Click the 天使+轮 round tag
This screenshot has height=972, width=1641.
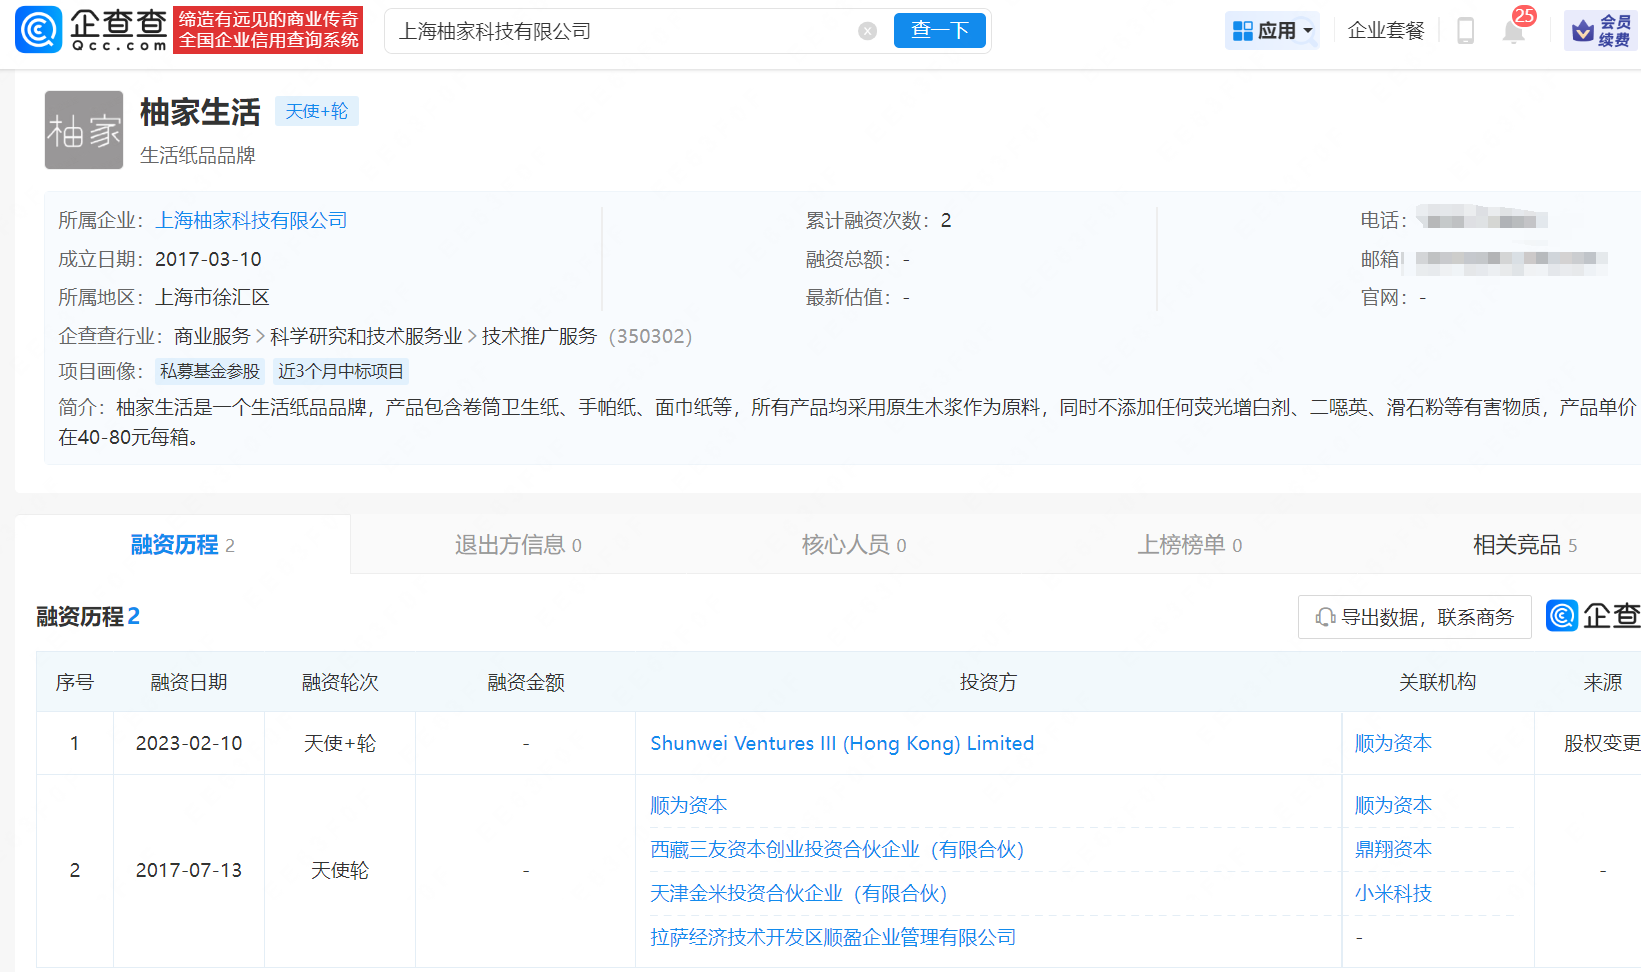click(317, 111)
